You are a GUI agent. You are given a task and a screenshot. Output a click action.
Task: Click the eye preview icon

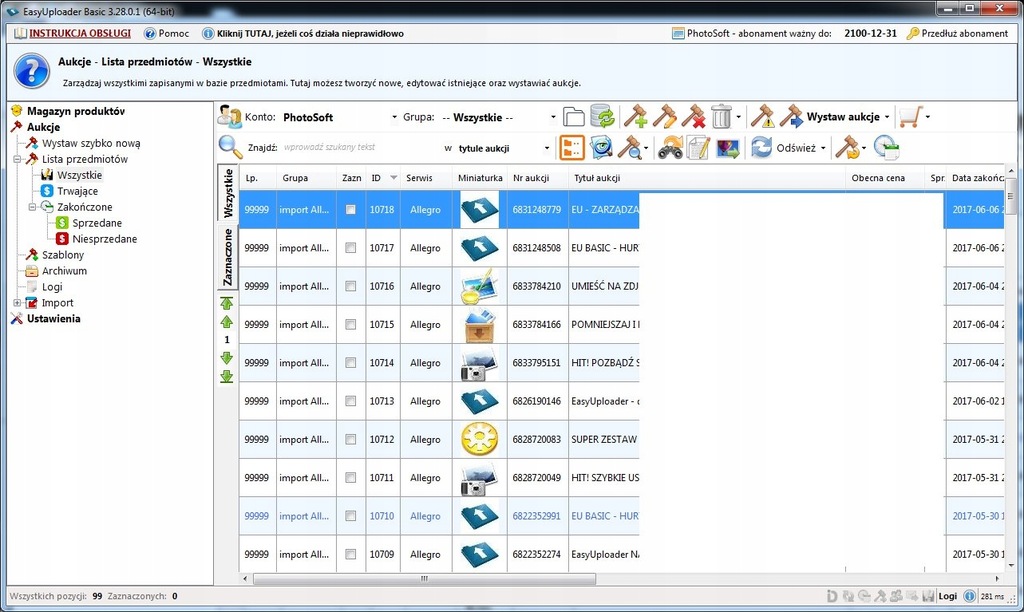point(601,148)
